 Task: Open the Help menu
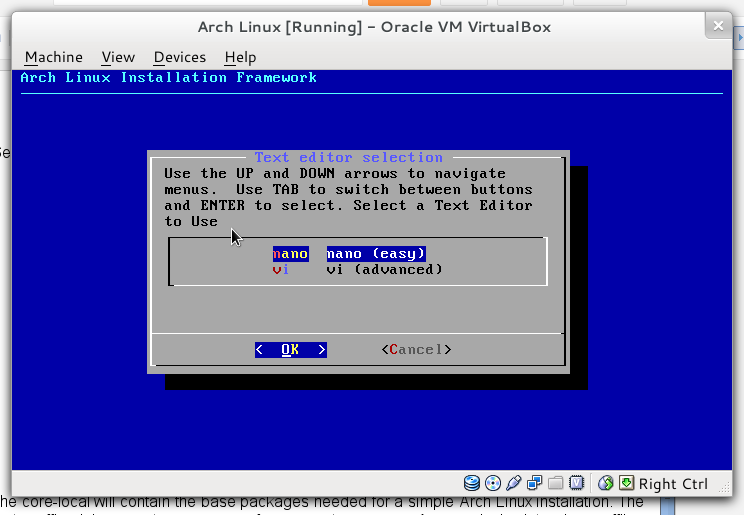click(241, 57)
